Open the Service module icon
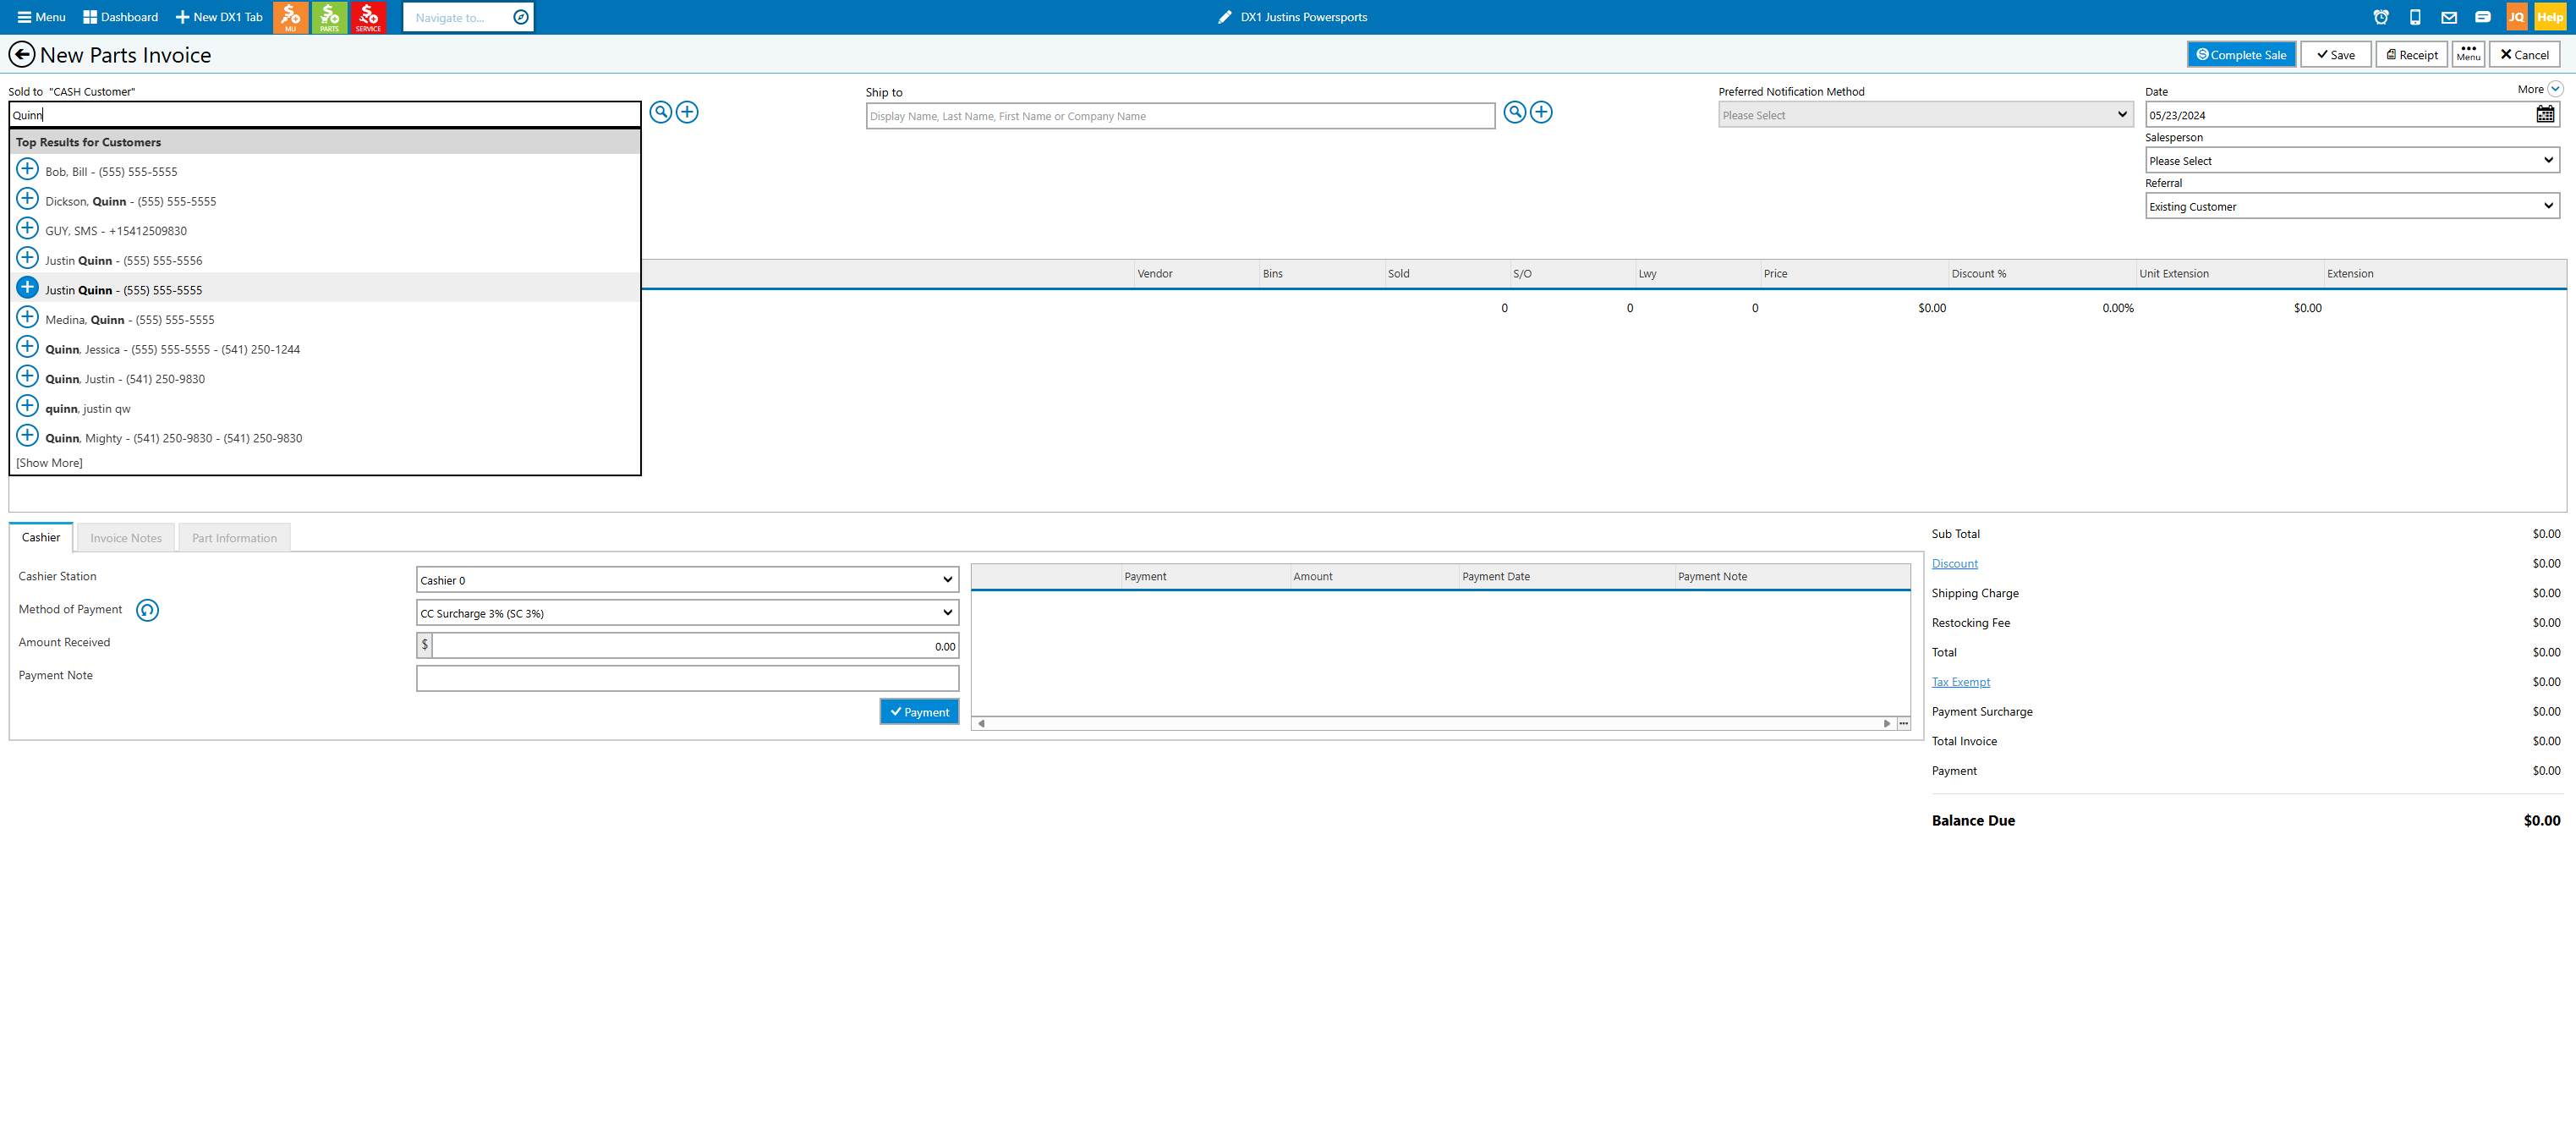This screenshot has width=2576, height=1125. click(368, 17)
